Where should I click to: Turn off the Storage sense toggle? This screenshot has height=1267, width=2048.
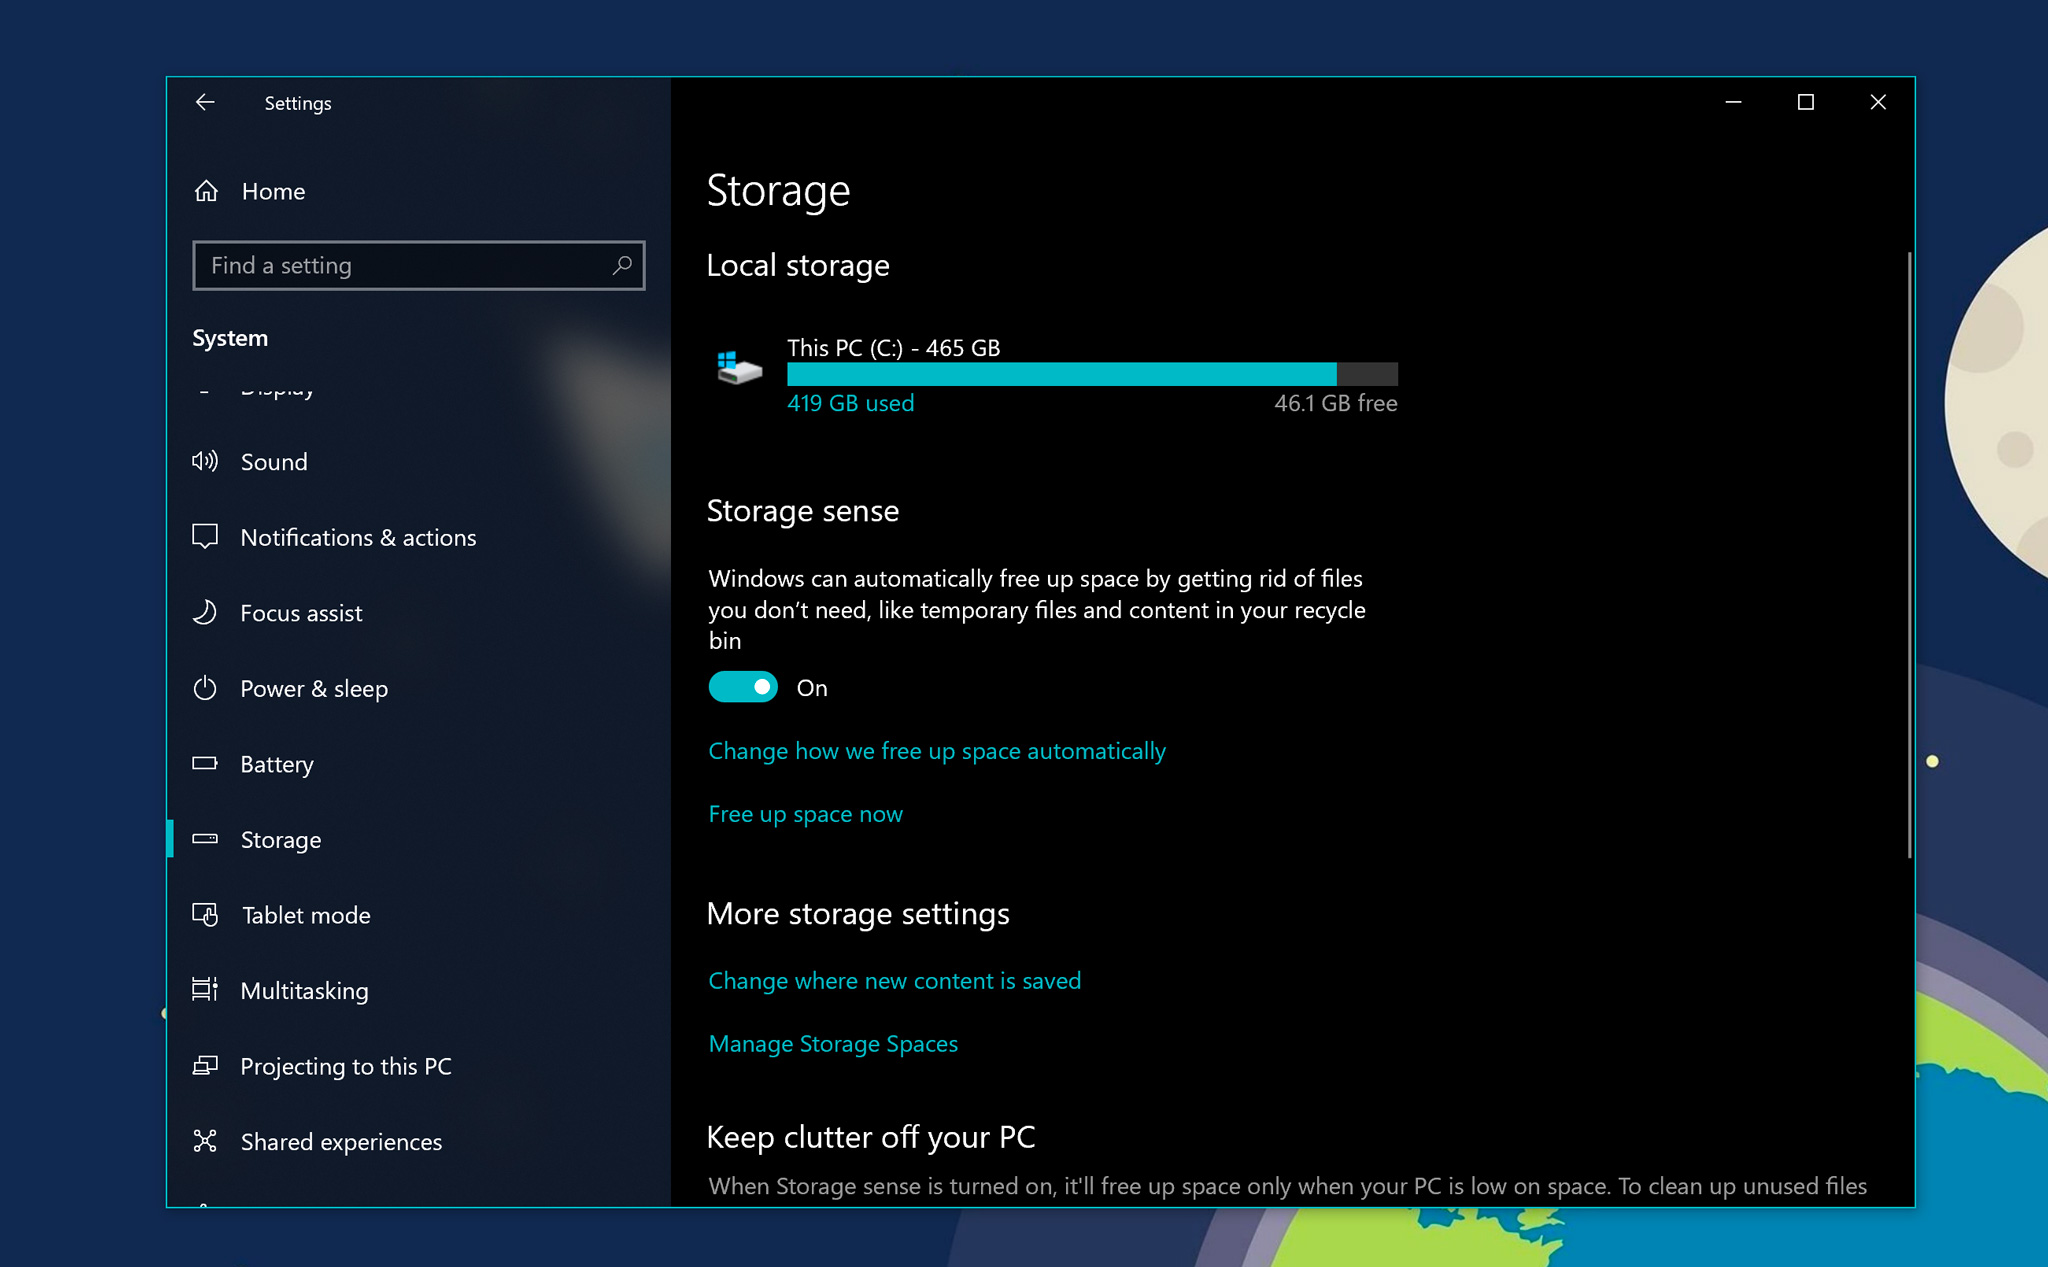[743, 687]
